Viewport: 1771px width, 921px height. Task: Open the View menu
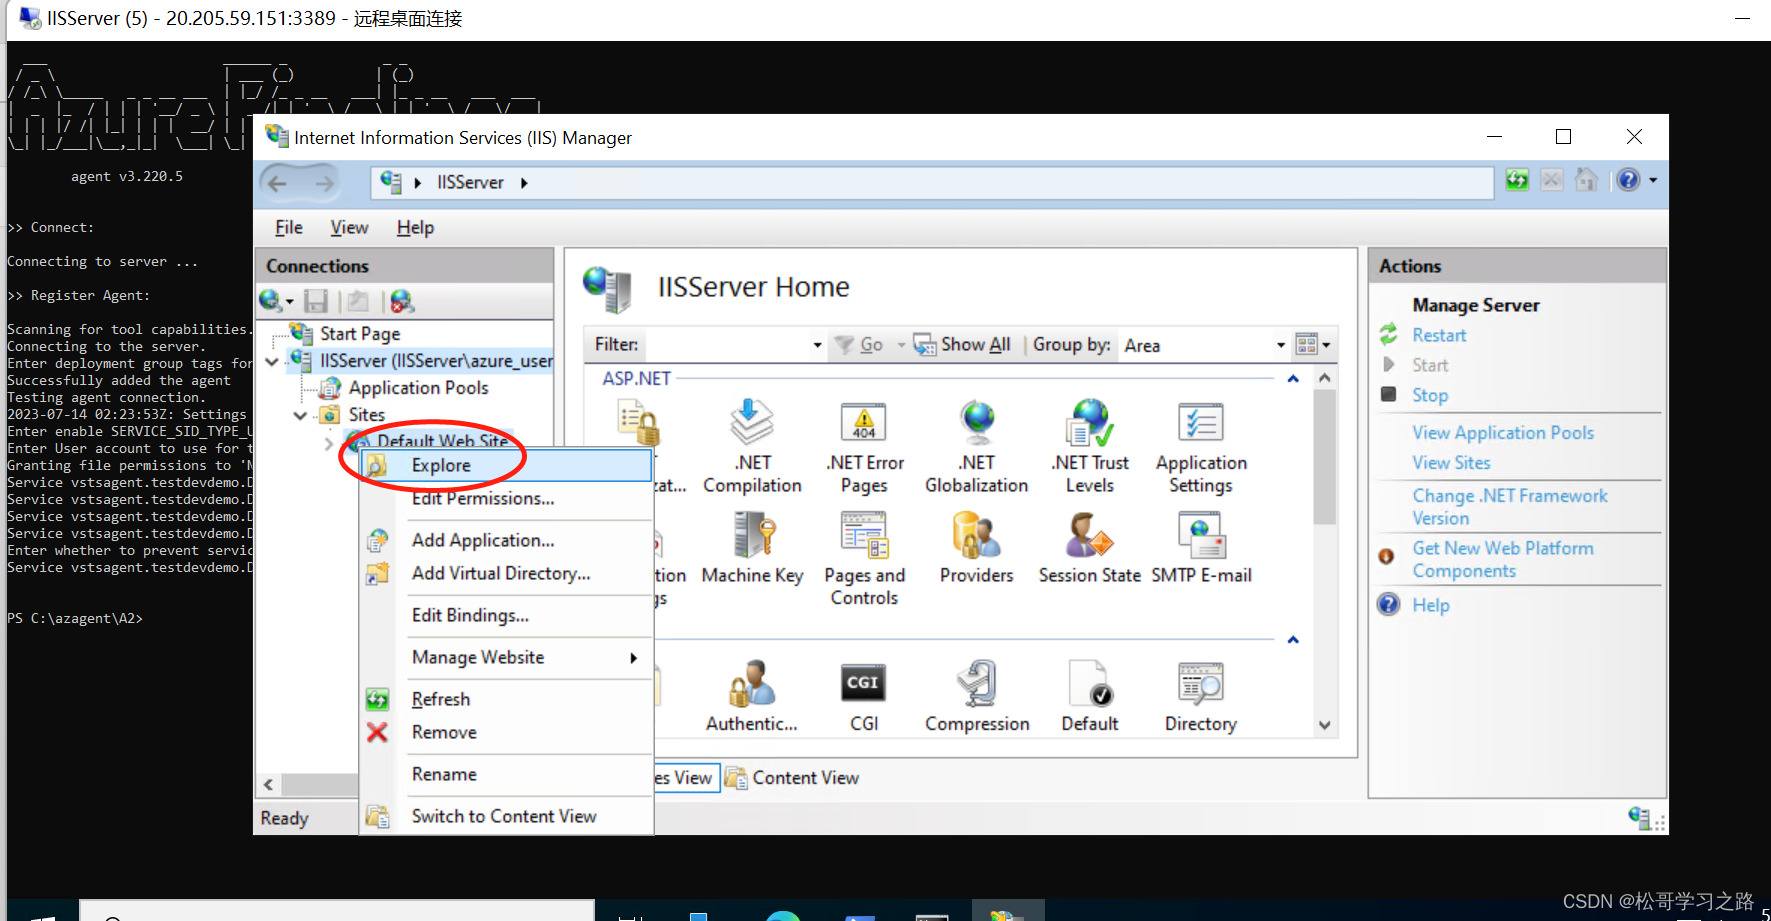[349, 228]
